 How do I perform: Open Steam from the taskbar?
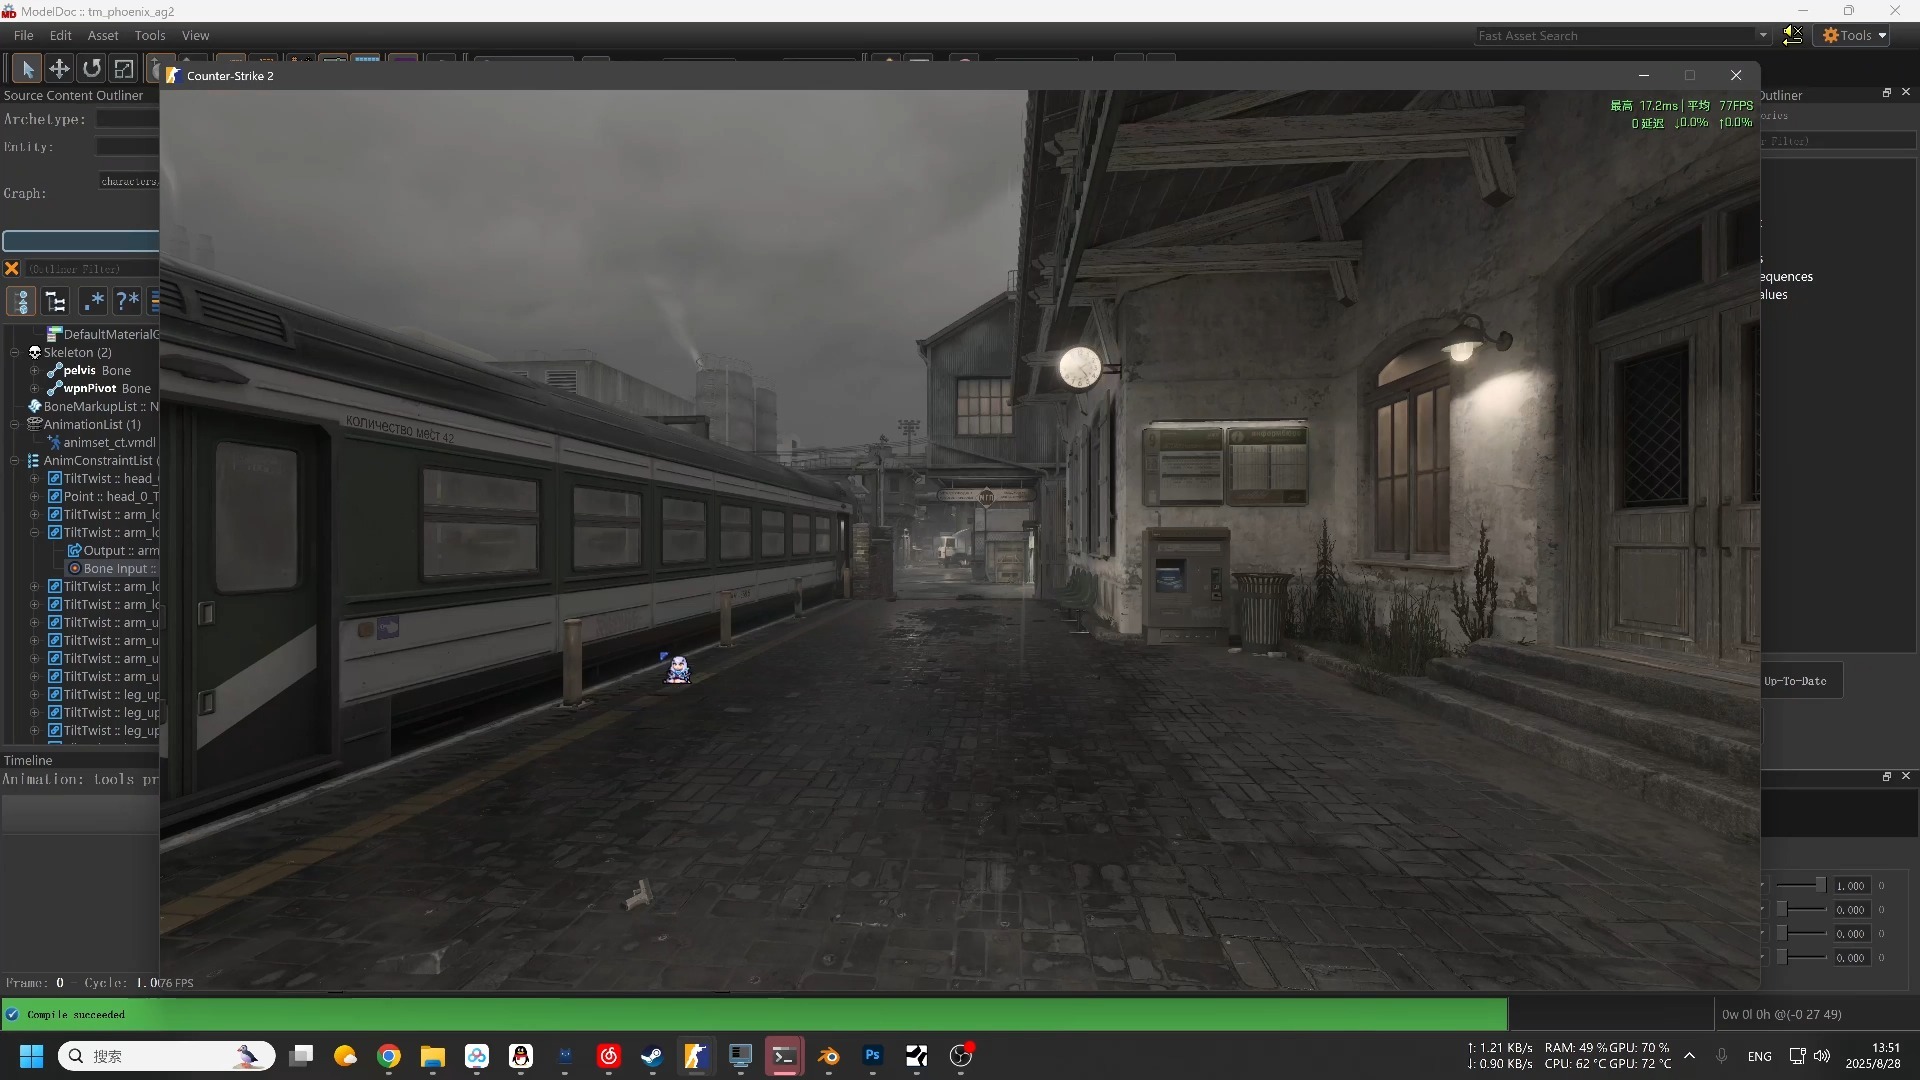(653, 1056)
